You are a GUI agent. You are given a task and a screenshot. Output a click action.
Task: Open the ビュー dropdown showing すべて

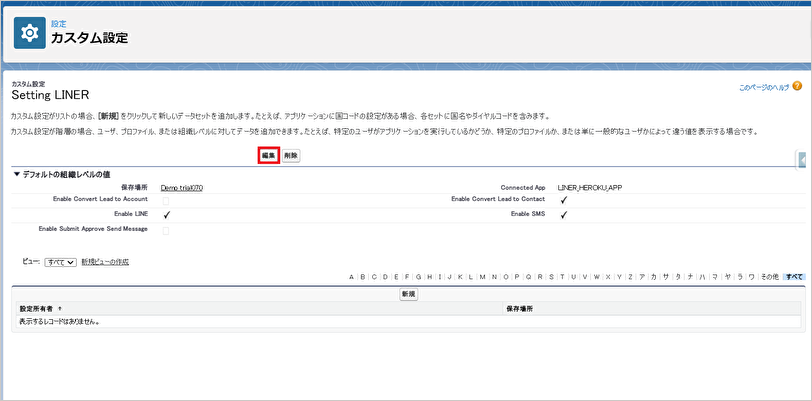(61, 263)
